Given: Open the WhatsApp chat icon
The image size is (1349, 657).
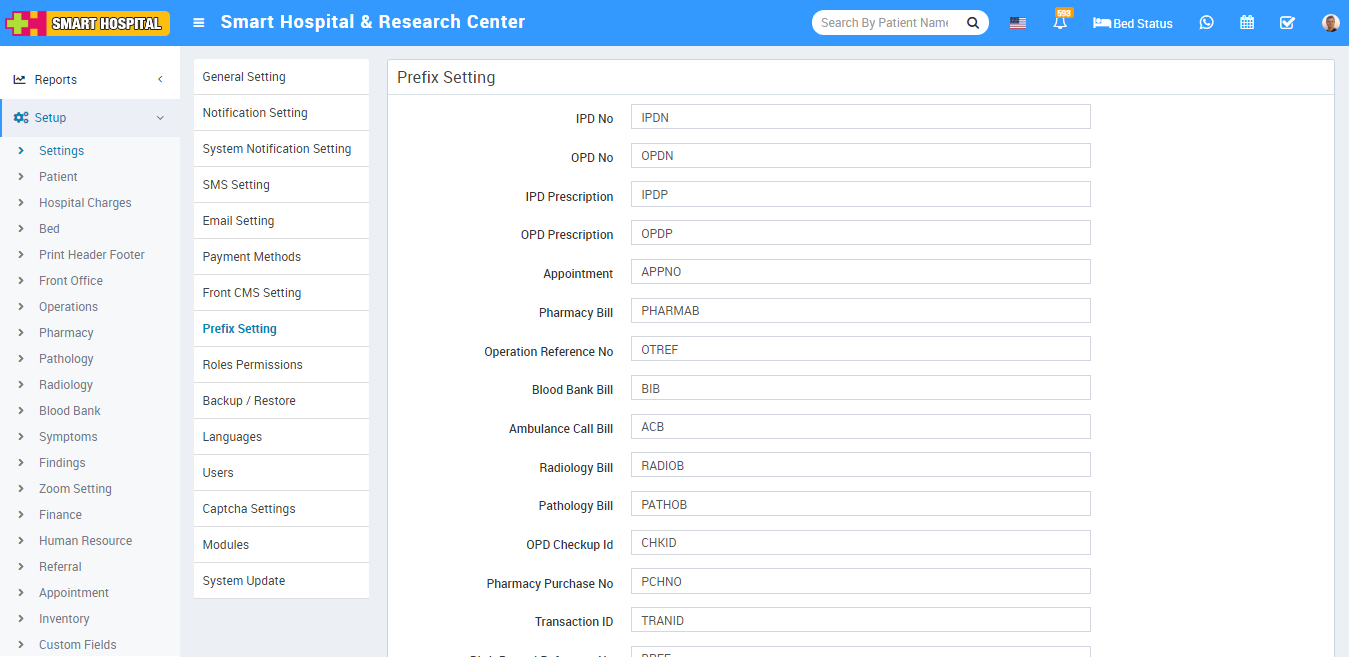Looking at the screenshot, I should pyautogui.click(x=1206, y=23).
